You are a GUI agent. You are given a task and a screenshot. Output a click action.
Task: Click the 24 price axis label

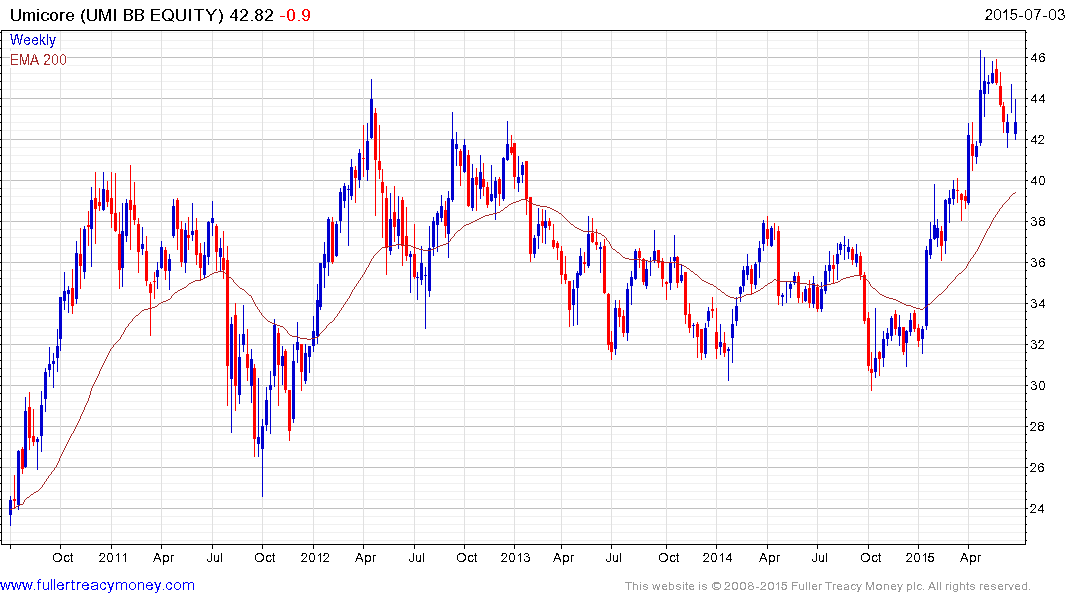click(x=1038, y=509)
